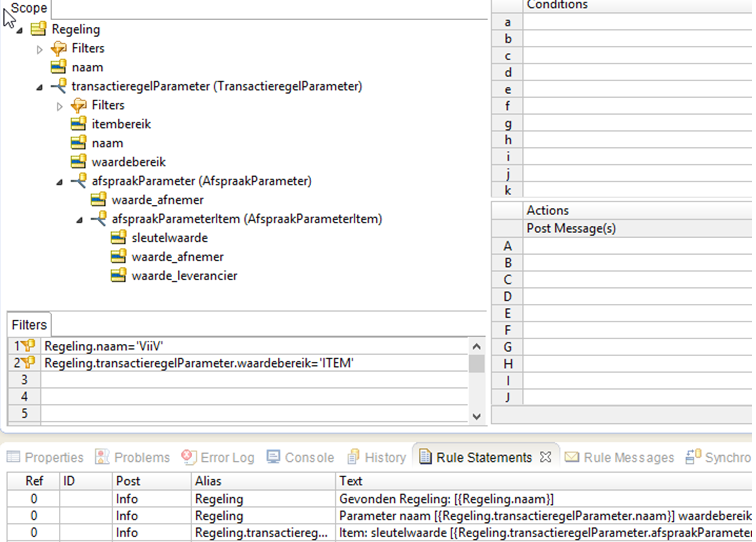The image size is (756, 542).
Task: Click the filters list scrollbar thumb
Action: pyautogui.click(x=476, y=364)
